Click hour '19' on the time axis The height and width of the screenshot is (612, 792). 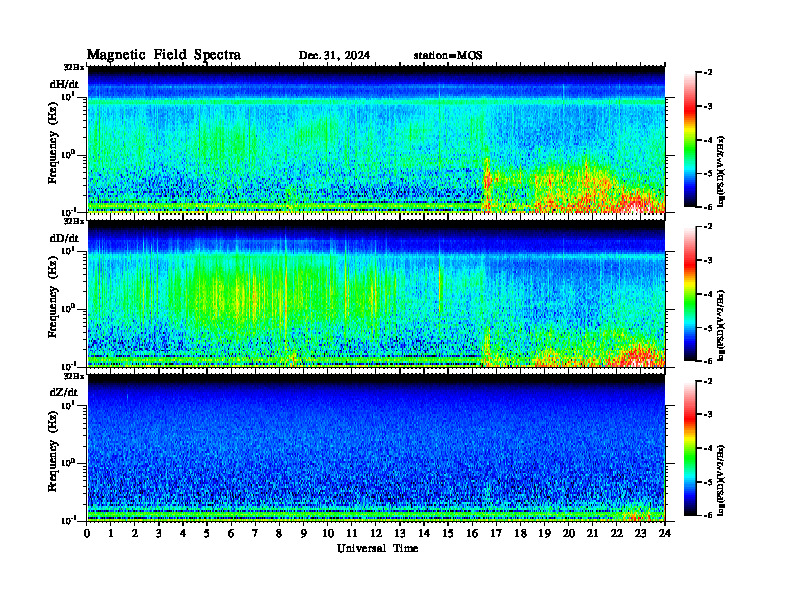point(544,534)
